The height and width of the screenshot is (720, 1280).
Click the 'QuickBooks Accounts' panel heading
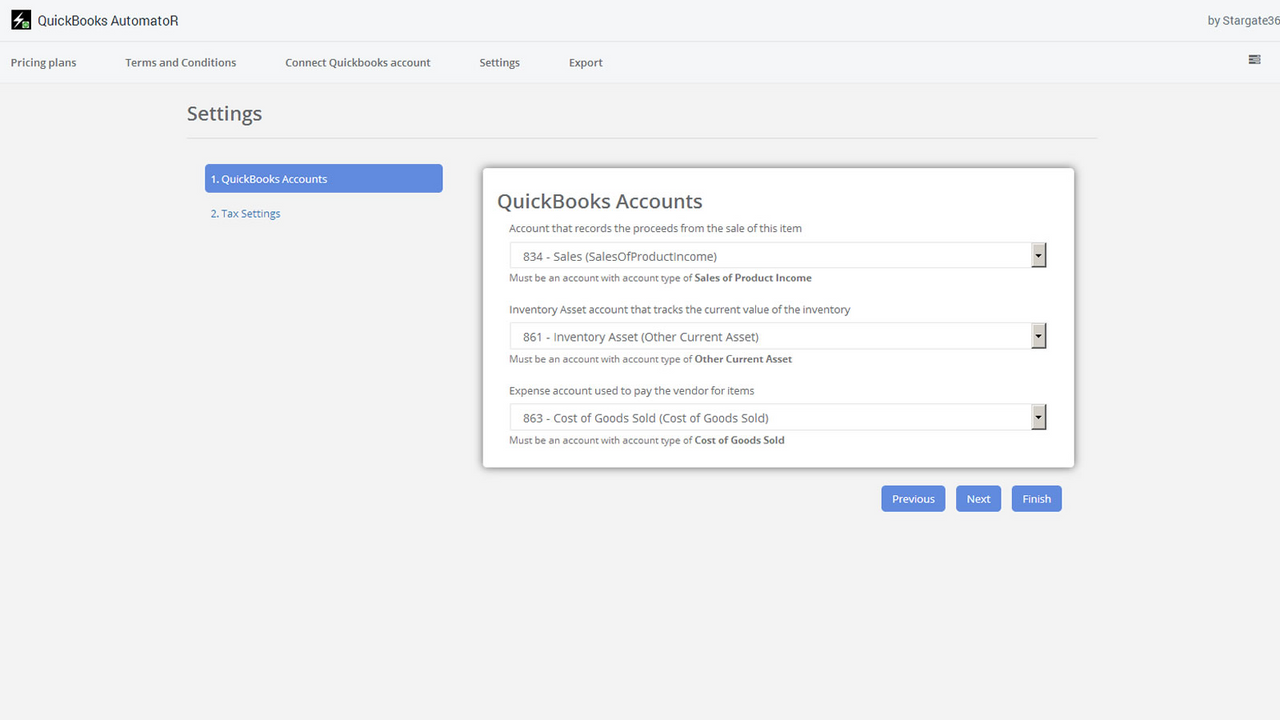tap(600, 201)
